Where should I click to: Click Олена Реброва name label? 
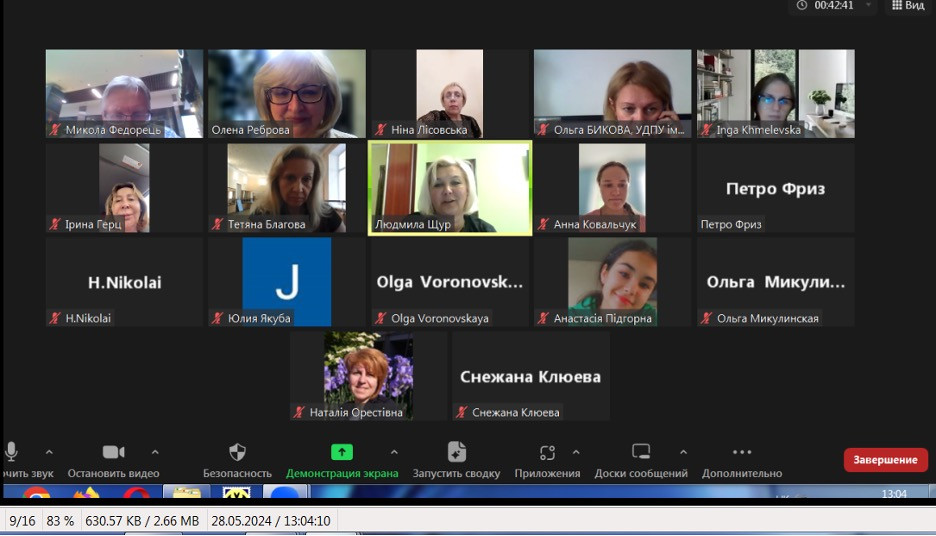click(x=251, y=130)
